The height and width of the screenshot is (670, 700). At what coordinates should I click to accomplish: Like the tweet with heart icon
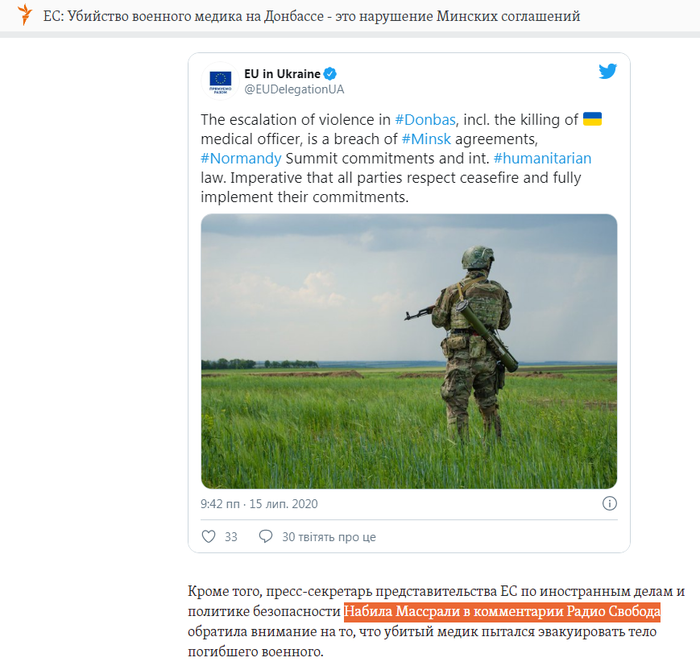pyautogui.click(x=208, y=536)
